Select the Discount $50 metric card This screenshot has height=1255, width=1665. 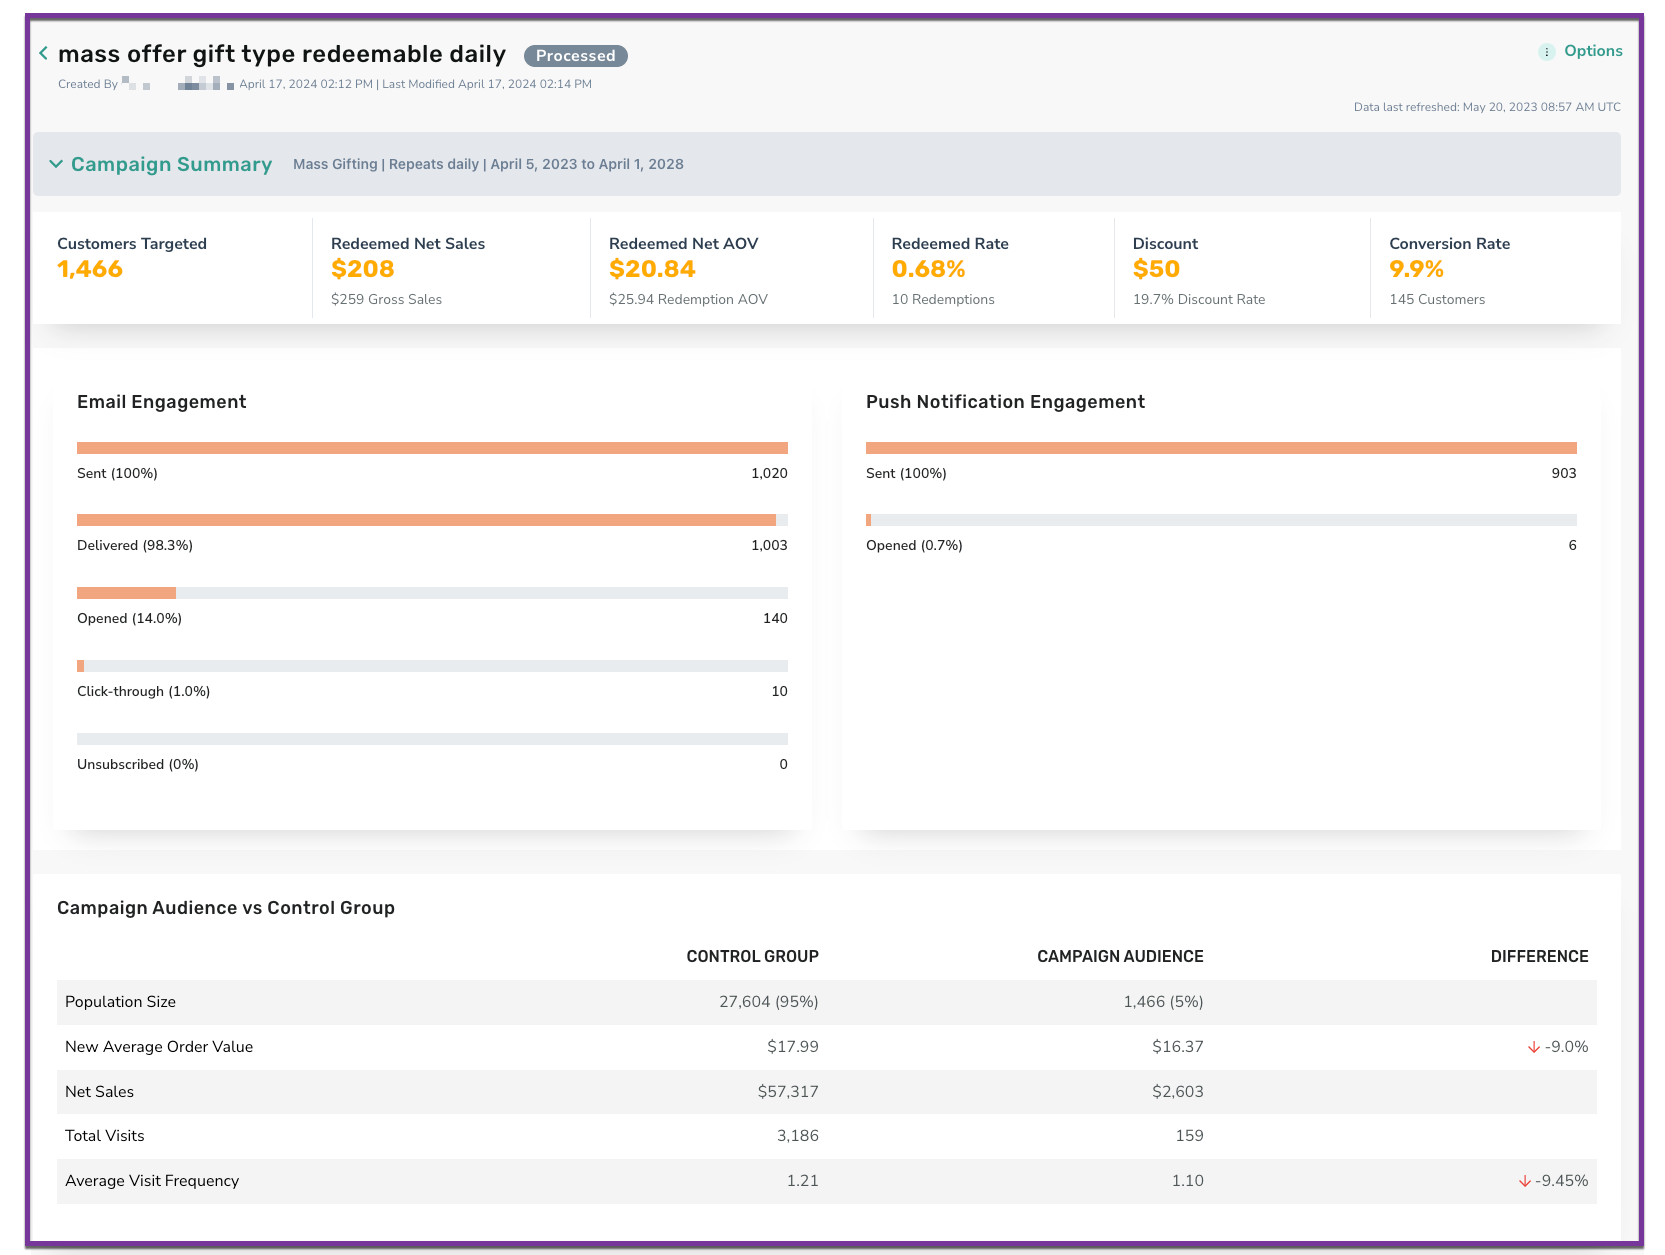pyautogui.click(x=1242, y=268)
